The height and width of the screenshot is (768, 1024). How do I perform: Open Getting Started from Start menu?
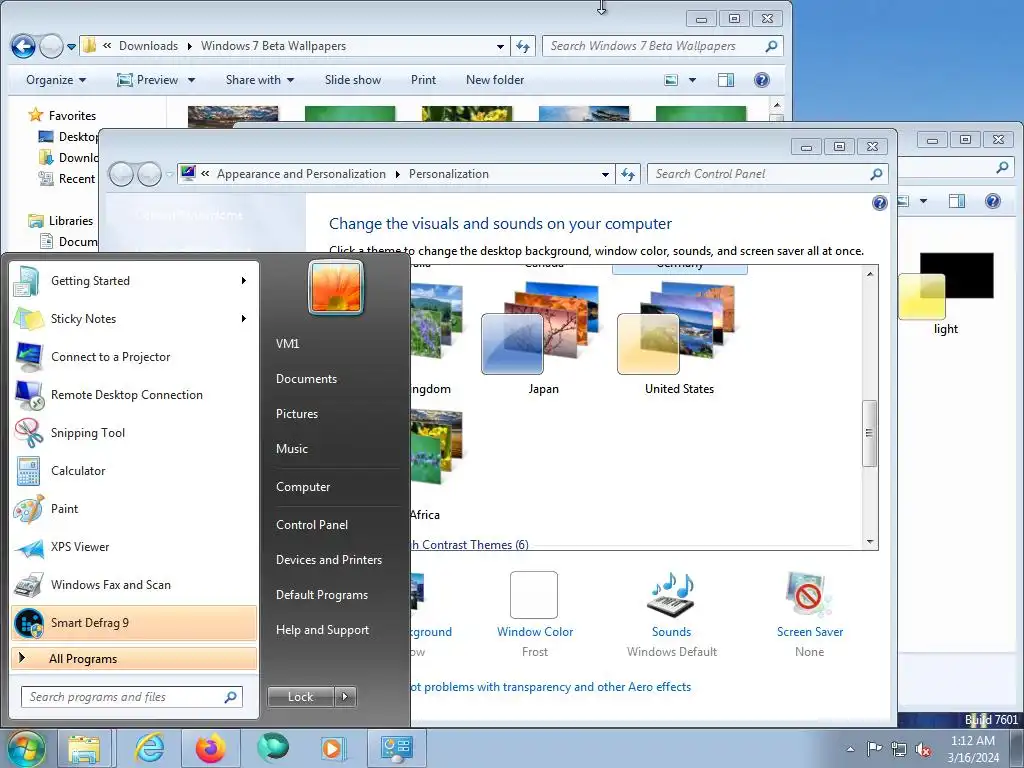(134, 281)
